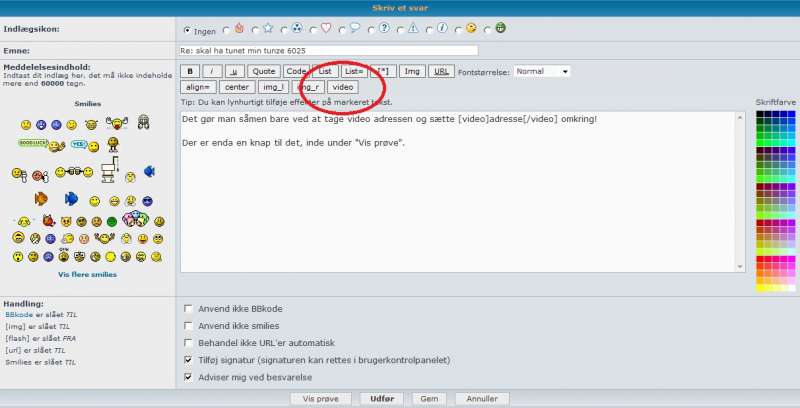Open the 'Vis flere smilies' link
Screen dimensions: 800x408
click(x=87, y=274)
